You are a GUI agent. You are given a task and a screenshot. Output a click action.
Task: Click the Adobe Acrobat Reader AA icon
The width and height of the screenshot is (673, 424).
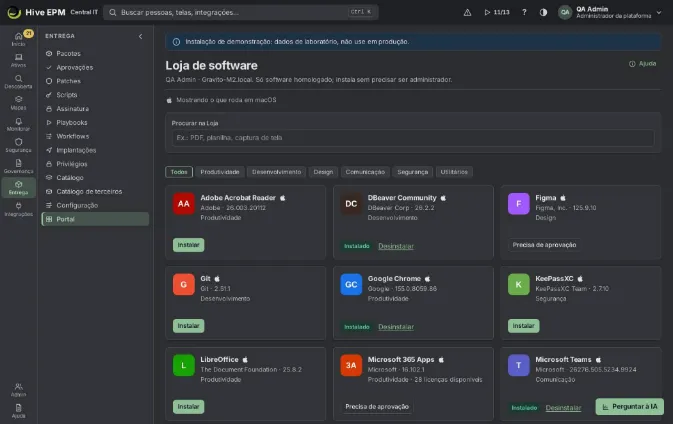[x=184, y=204]
